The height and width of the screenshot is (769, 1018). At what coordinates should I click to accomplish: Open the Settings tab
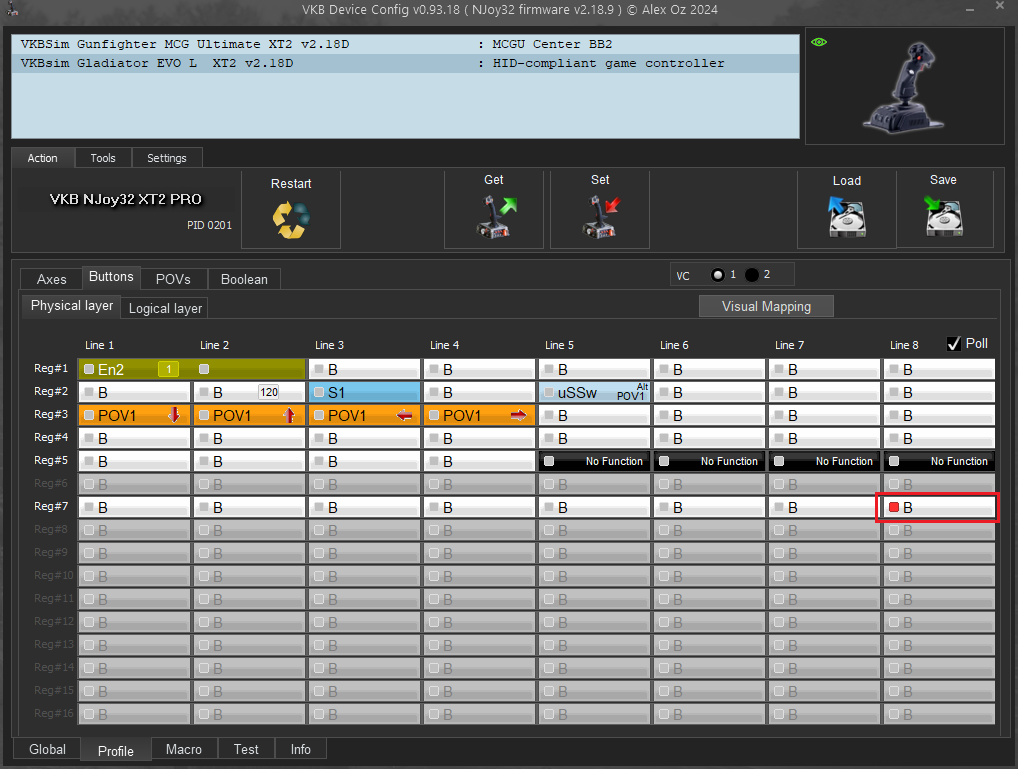167,158
